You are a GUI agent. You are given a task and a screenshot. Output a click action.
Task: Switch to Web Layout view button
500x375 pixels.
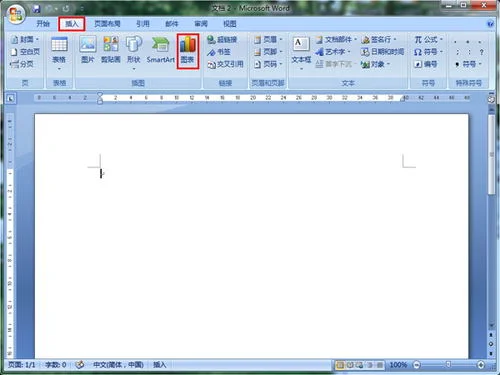coord(359,365)
